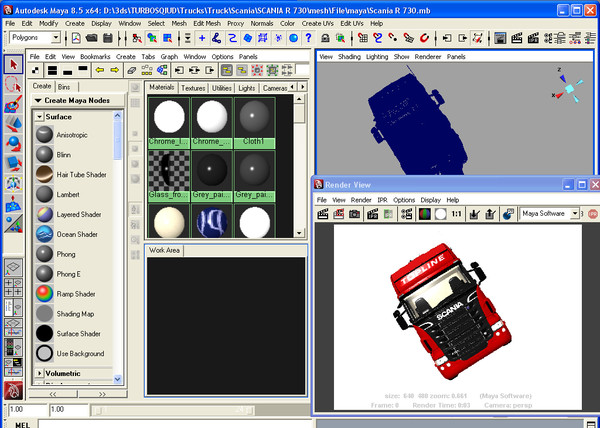Switch to the Textures tab
Image resolution: width=600 pixels, height=428 pixels.
point(193,88)
